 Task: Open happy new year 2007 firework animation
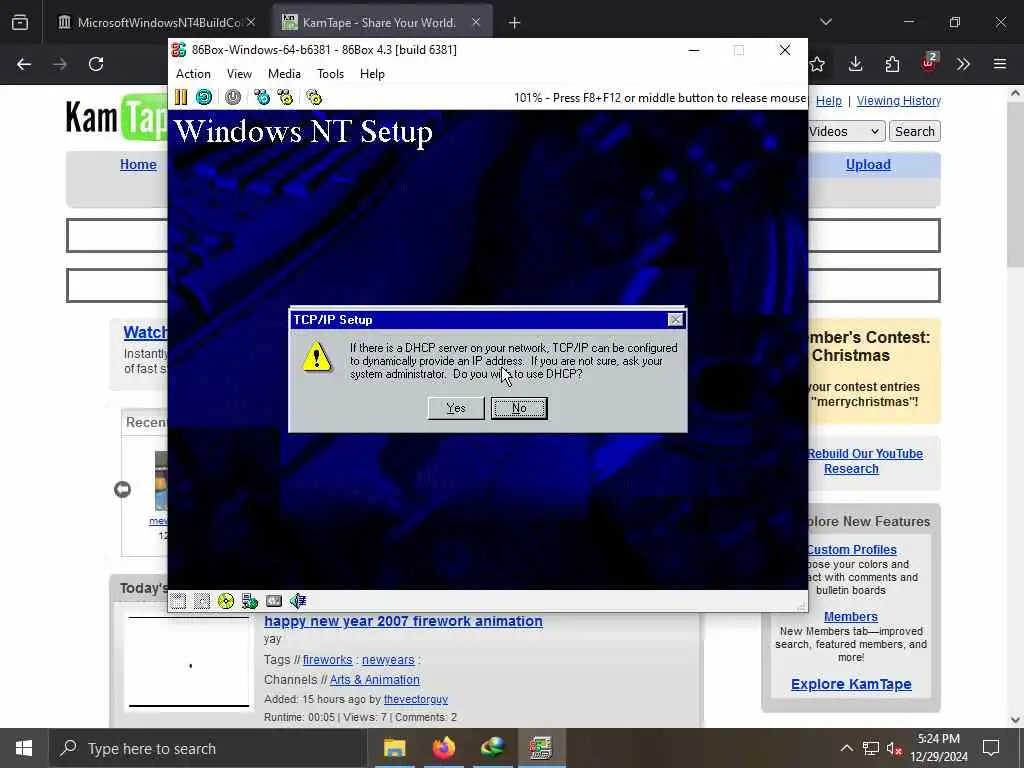coord(403,621)
